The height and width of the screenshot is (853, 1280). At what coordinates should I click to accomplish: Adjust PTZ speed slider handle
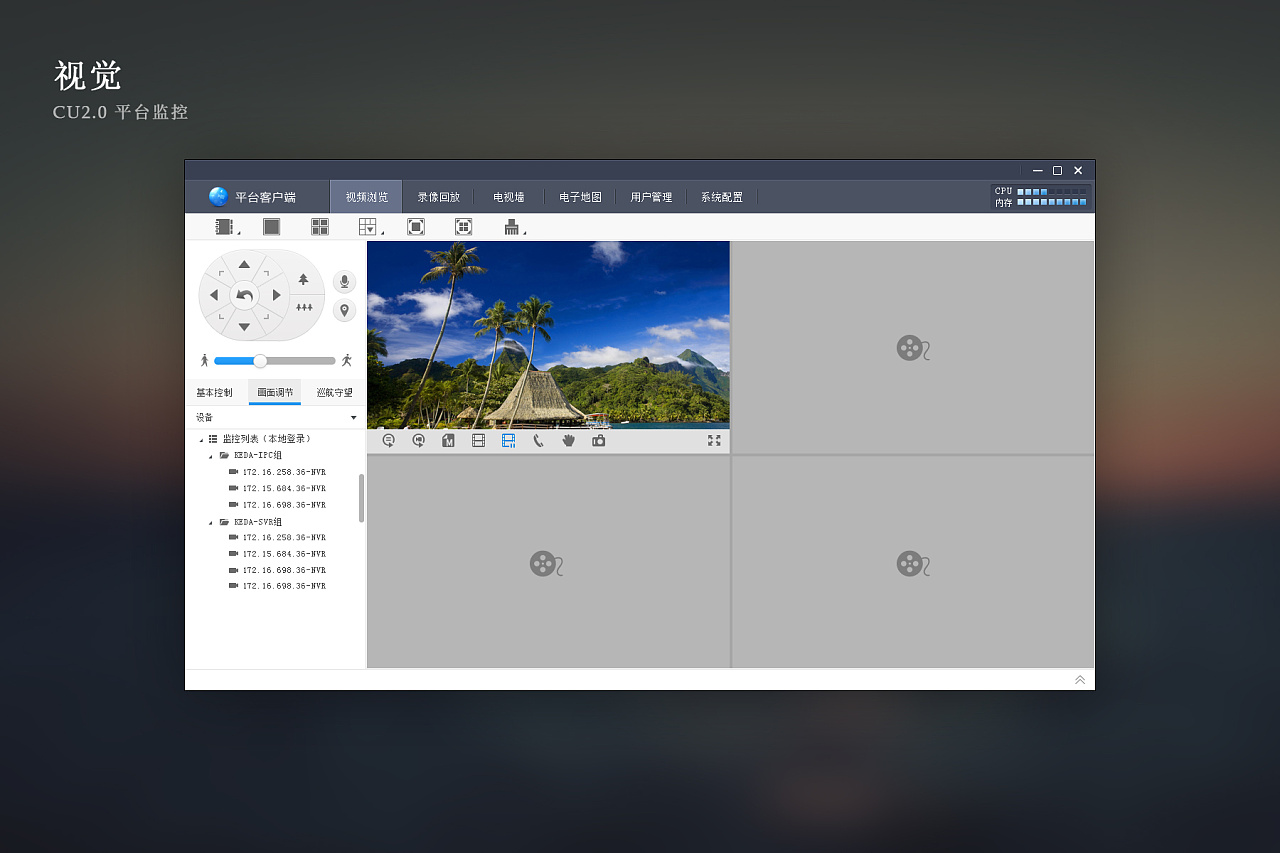[260, 361]
